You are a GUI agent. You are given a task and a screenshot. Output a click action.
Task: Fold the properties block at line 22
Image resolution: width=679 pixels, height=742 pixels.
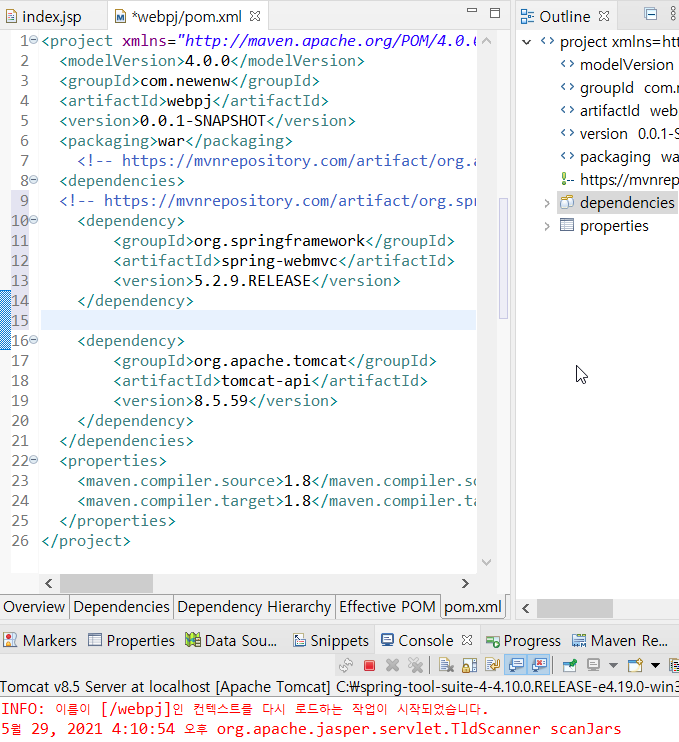(34, 459)
